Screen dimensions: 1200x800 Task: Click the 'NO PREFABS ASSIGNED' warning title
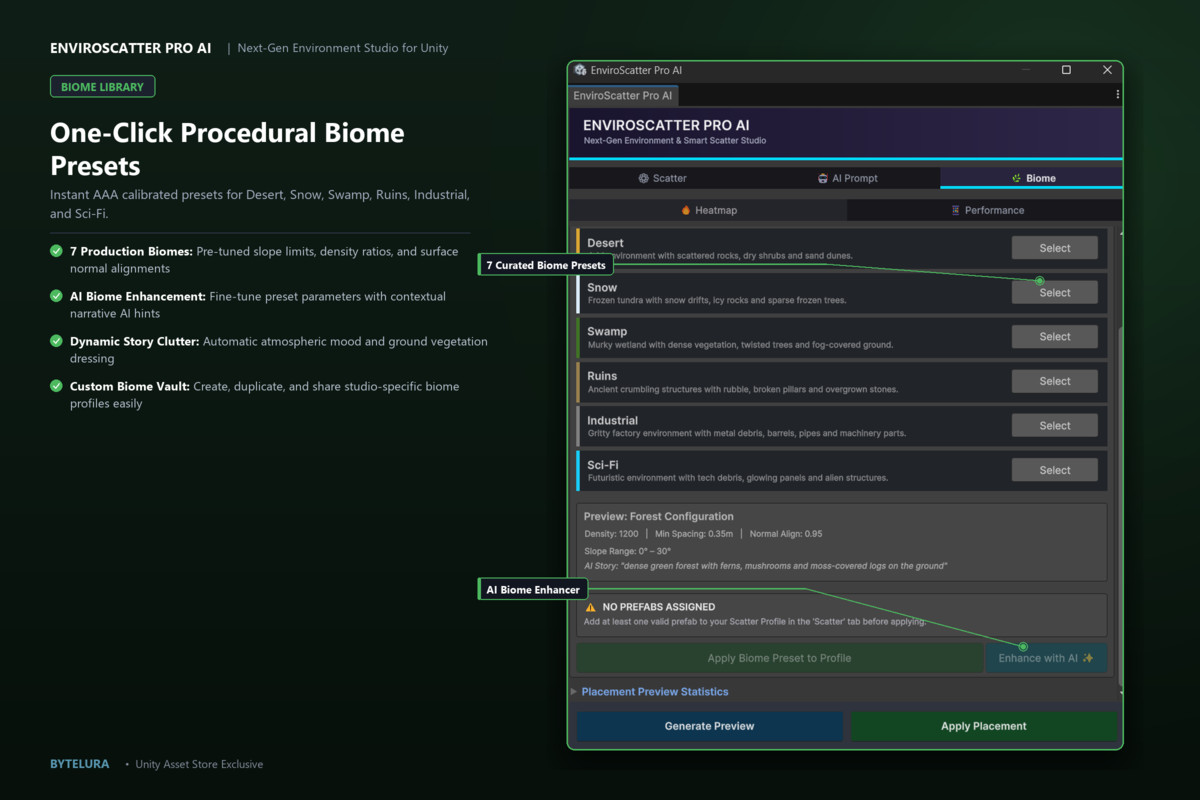658,607
